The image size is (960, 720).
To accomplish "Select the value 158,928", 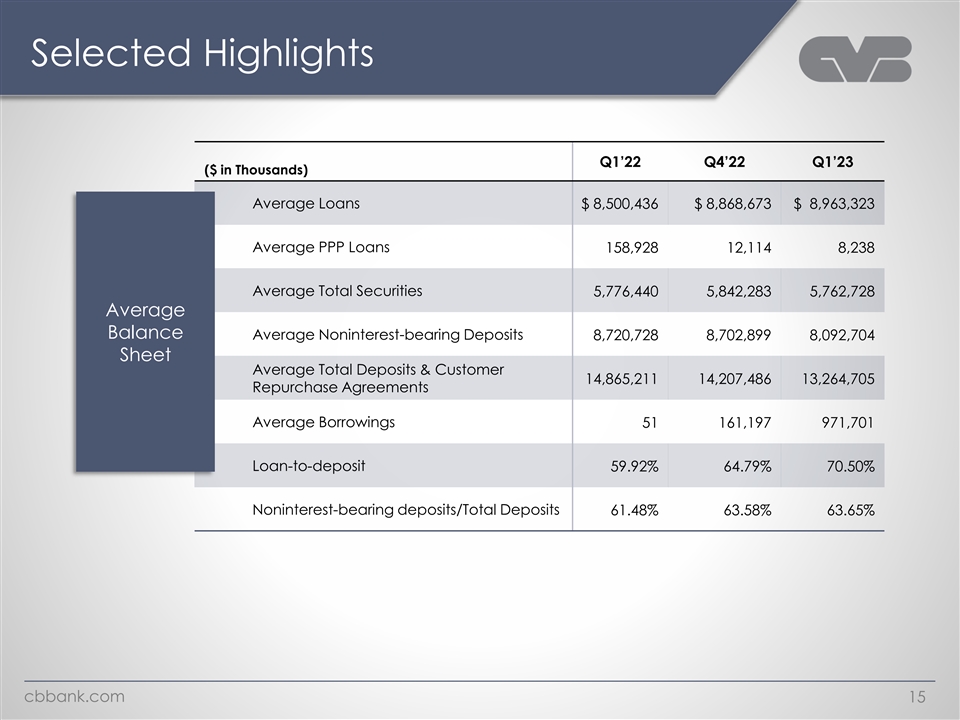I will (x=632, y=248).
